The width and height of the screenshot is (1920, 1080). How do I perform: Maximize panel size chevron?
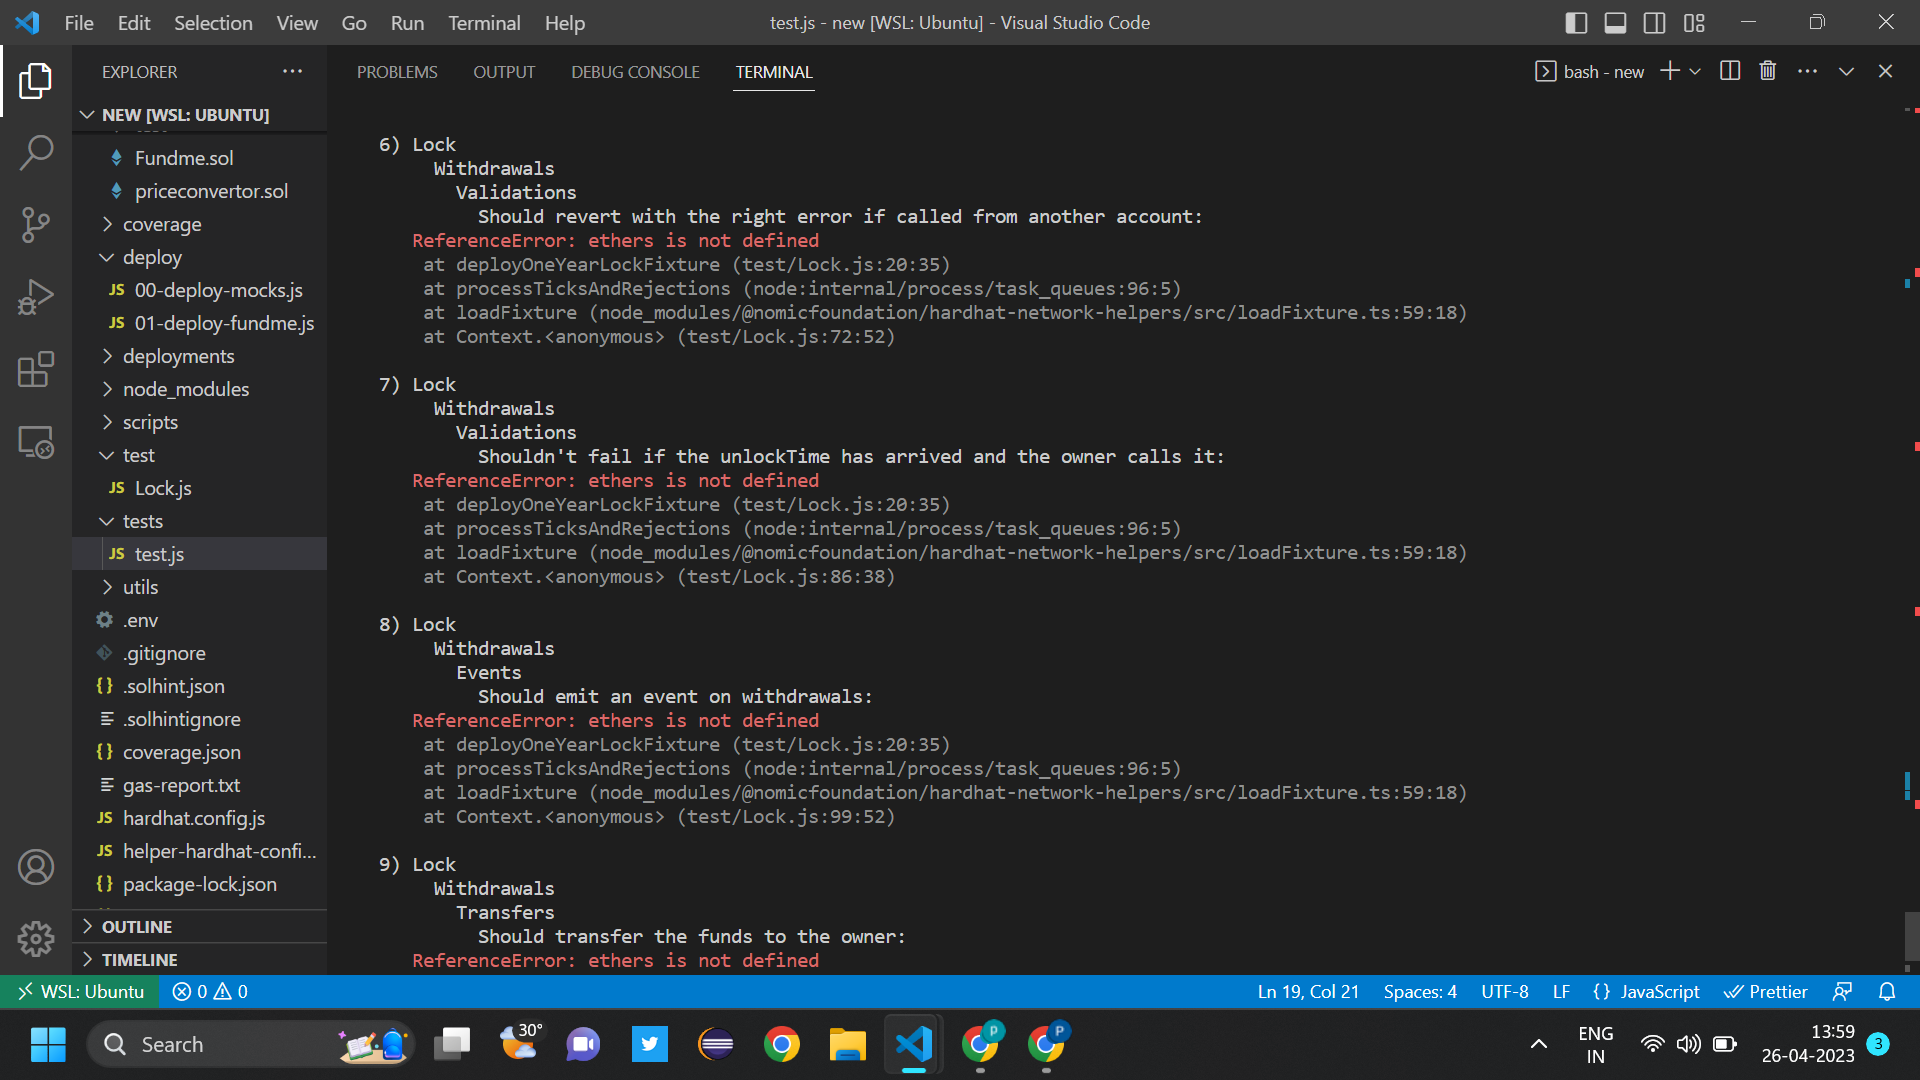1846,71
